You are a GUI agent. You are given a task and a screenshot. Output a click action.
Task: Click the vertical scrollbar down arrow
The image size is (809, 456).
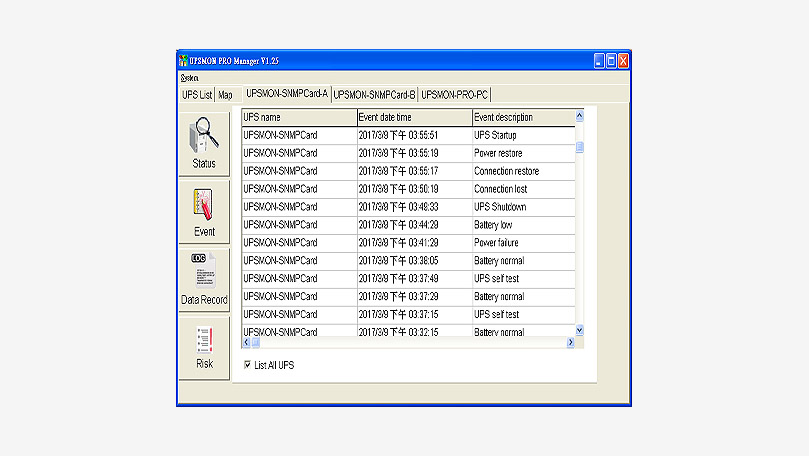(x=579, y=329)
